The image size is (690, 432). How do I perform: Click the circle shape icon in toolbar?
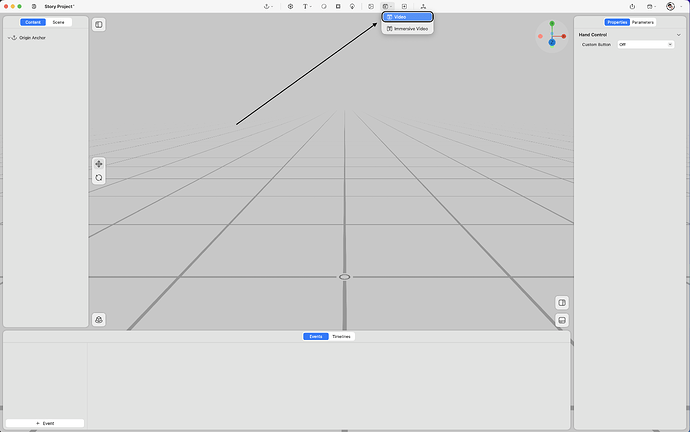pyautogui.click(x=324, y=7)
